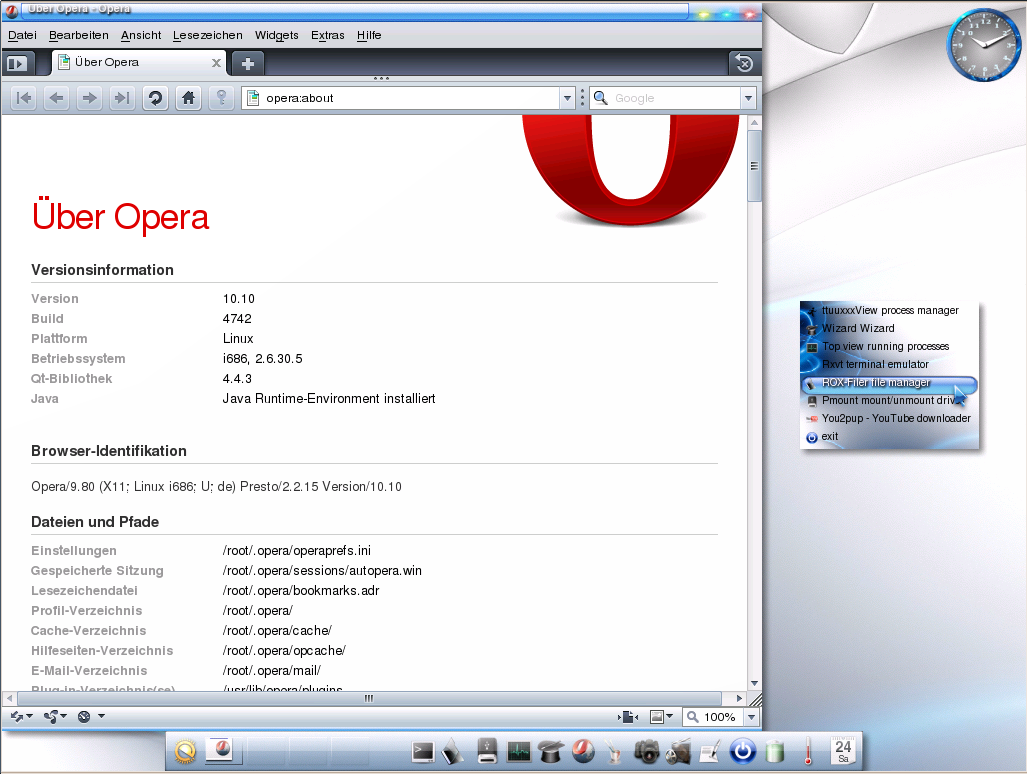The height and width of the screenshot is (774, 1027).
Task: Select Top view running processes
Action: (x=889, y=346)
